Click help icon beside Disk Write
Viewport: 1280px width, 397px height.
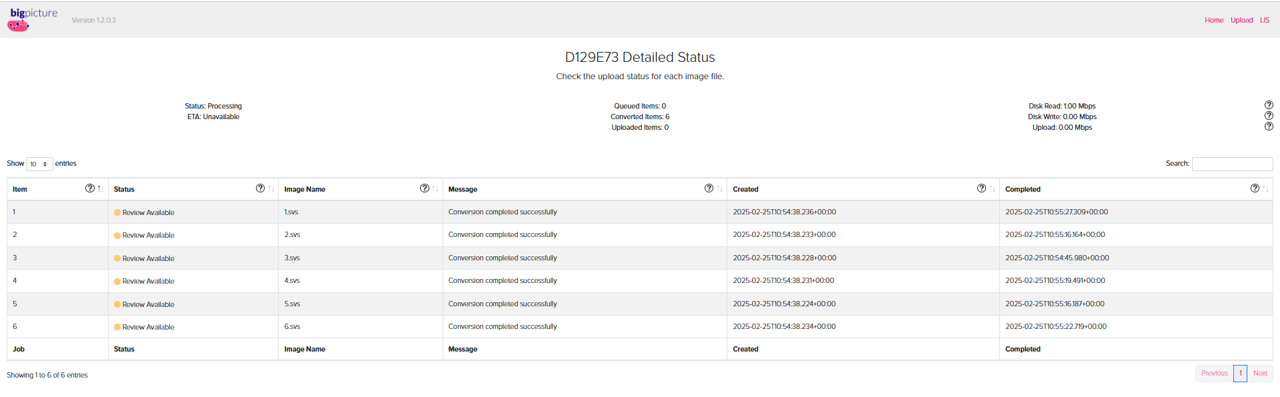pyautogui.click(x=1269, y=116)
